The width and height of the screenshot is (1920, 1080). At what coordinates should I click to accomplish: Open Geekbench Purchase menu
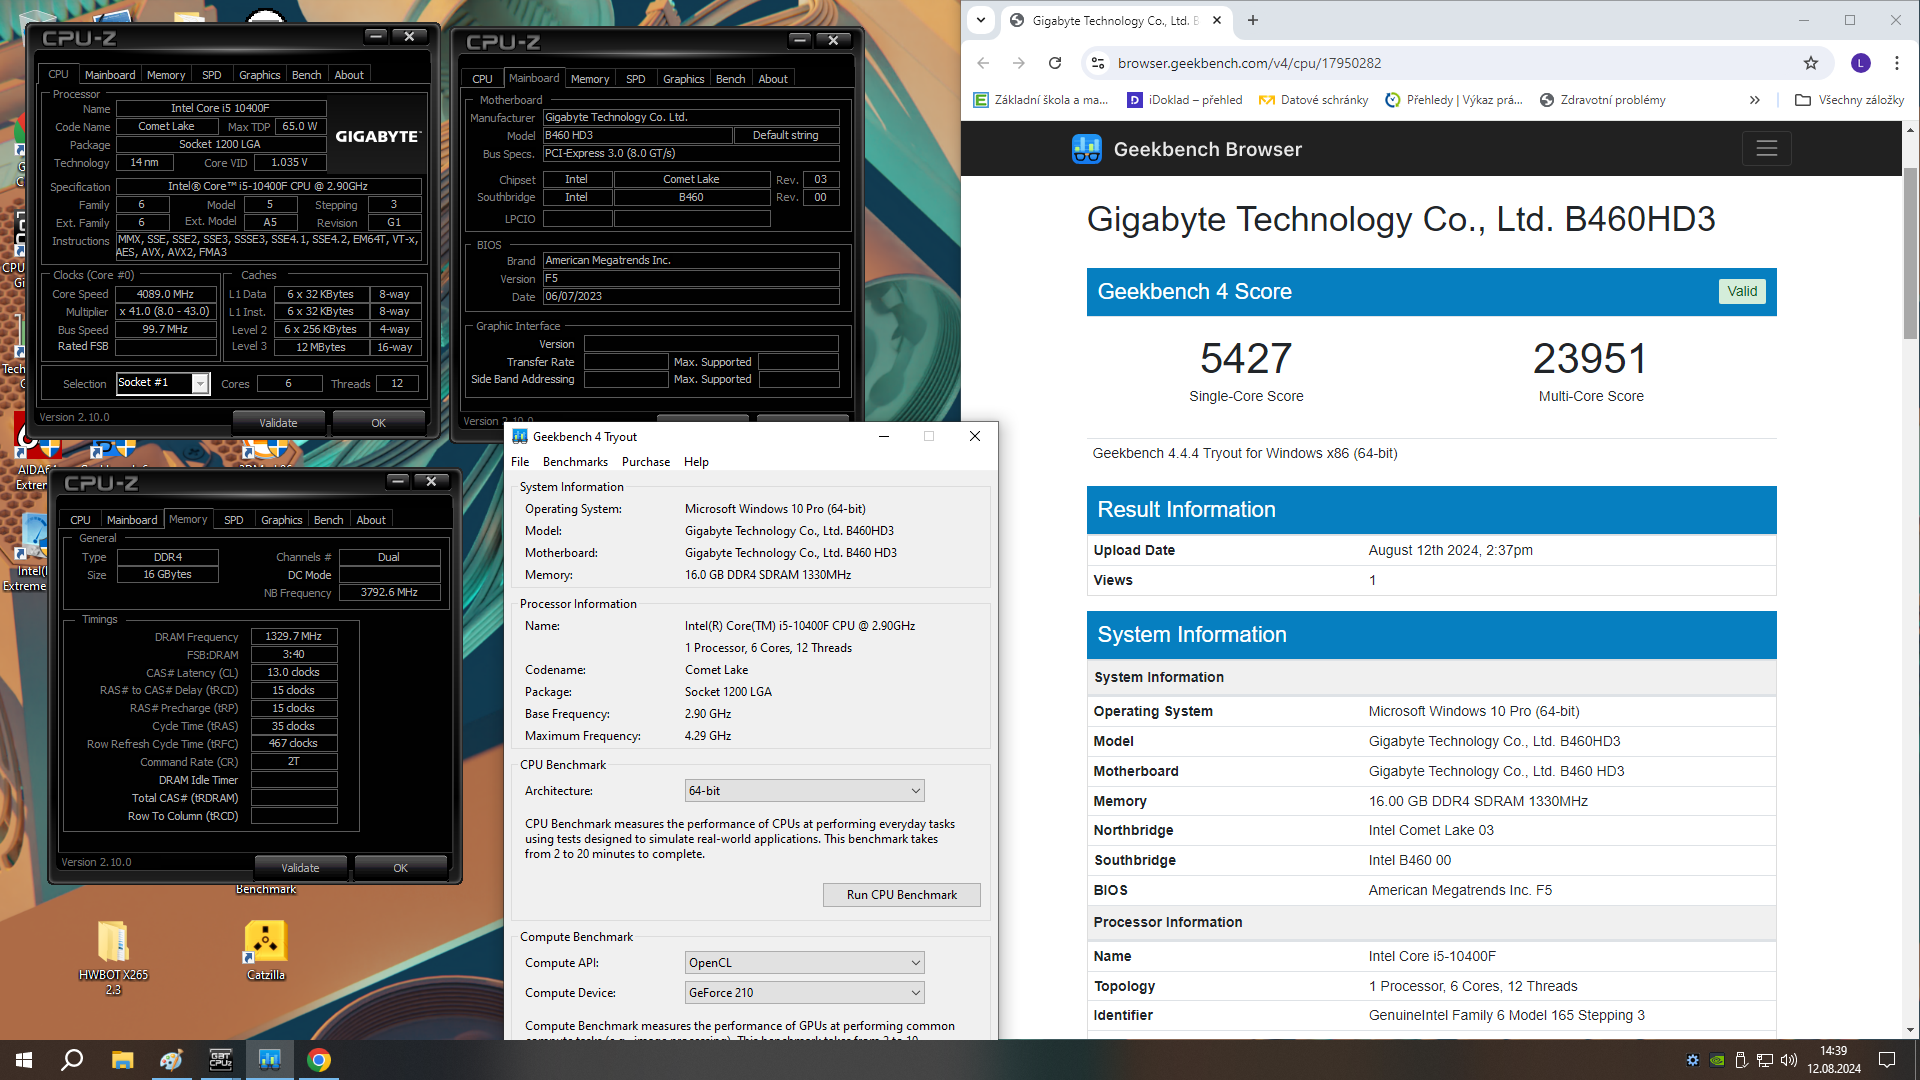click(x=646, y=462)
